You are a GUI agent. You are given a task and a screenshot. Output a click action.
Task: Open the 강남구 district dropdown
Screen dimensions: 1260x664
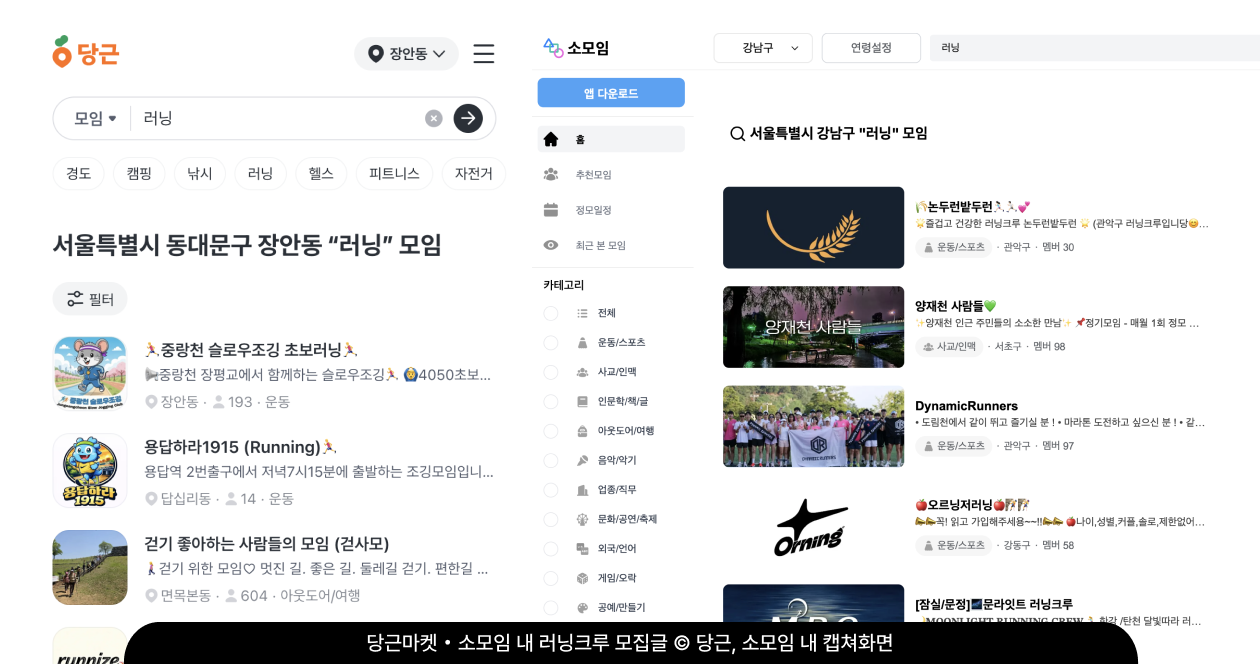[x=762, y=48]
